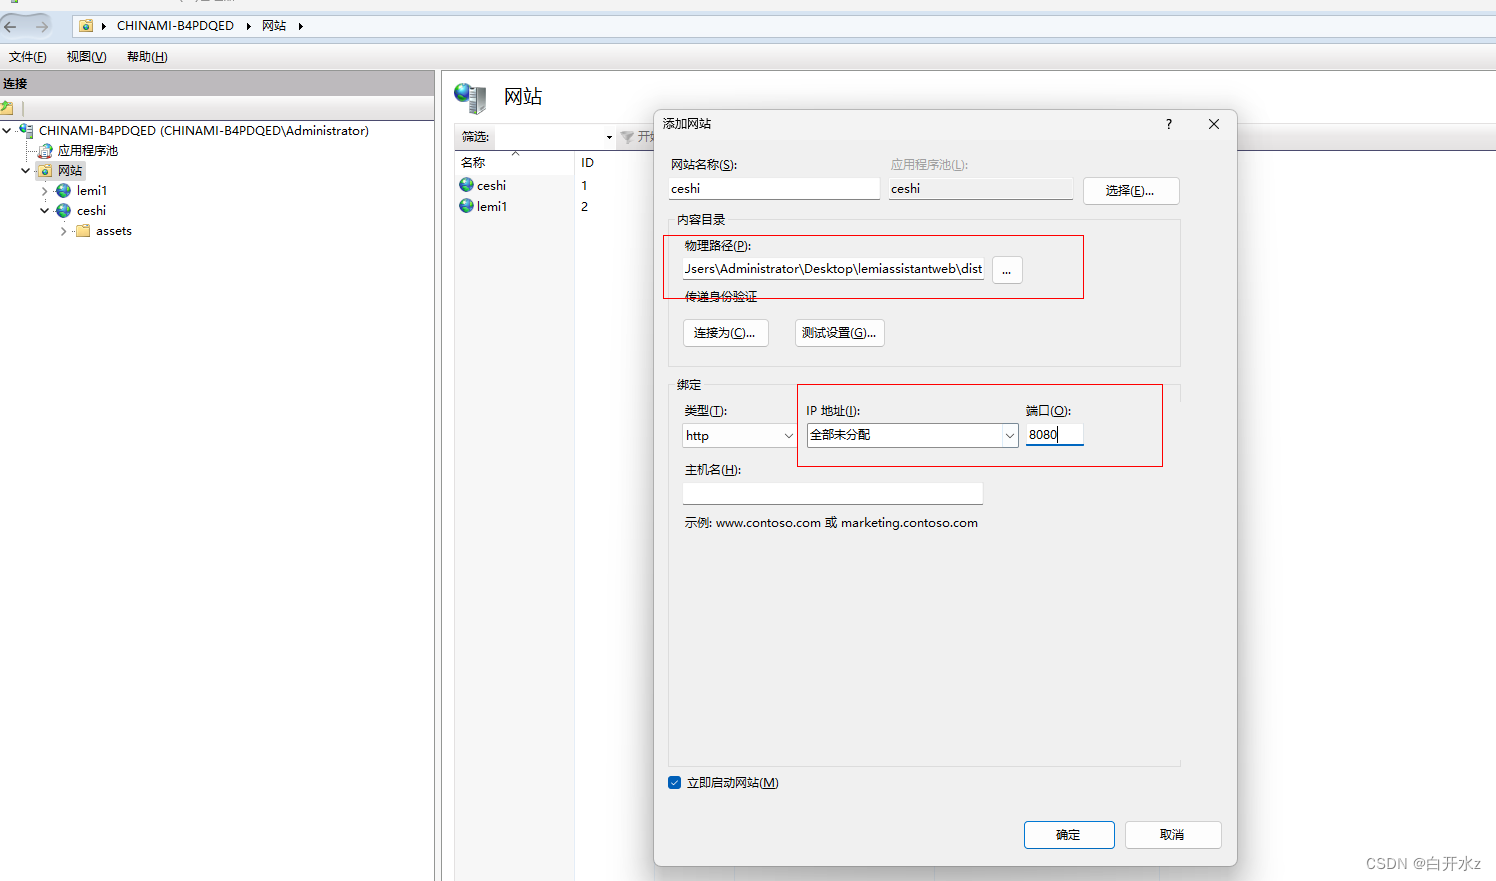Click the server node icon in tree
The width and height of the screenshot is (1496, 881).
click(x=26, y=131)
